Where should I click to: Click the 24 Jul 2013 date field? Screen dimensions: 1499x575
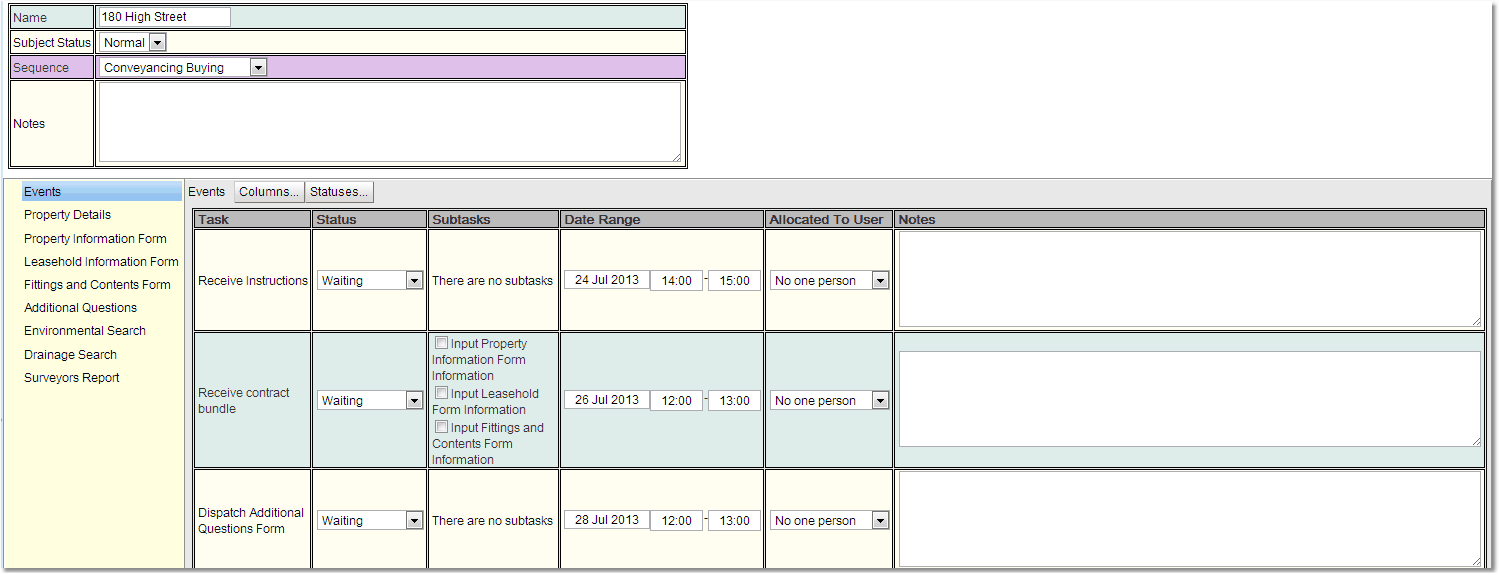(x=606, y=280)
